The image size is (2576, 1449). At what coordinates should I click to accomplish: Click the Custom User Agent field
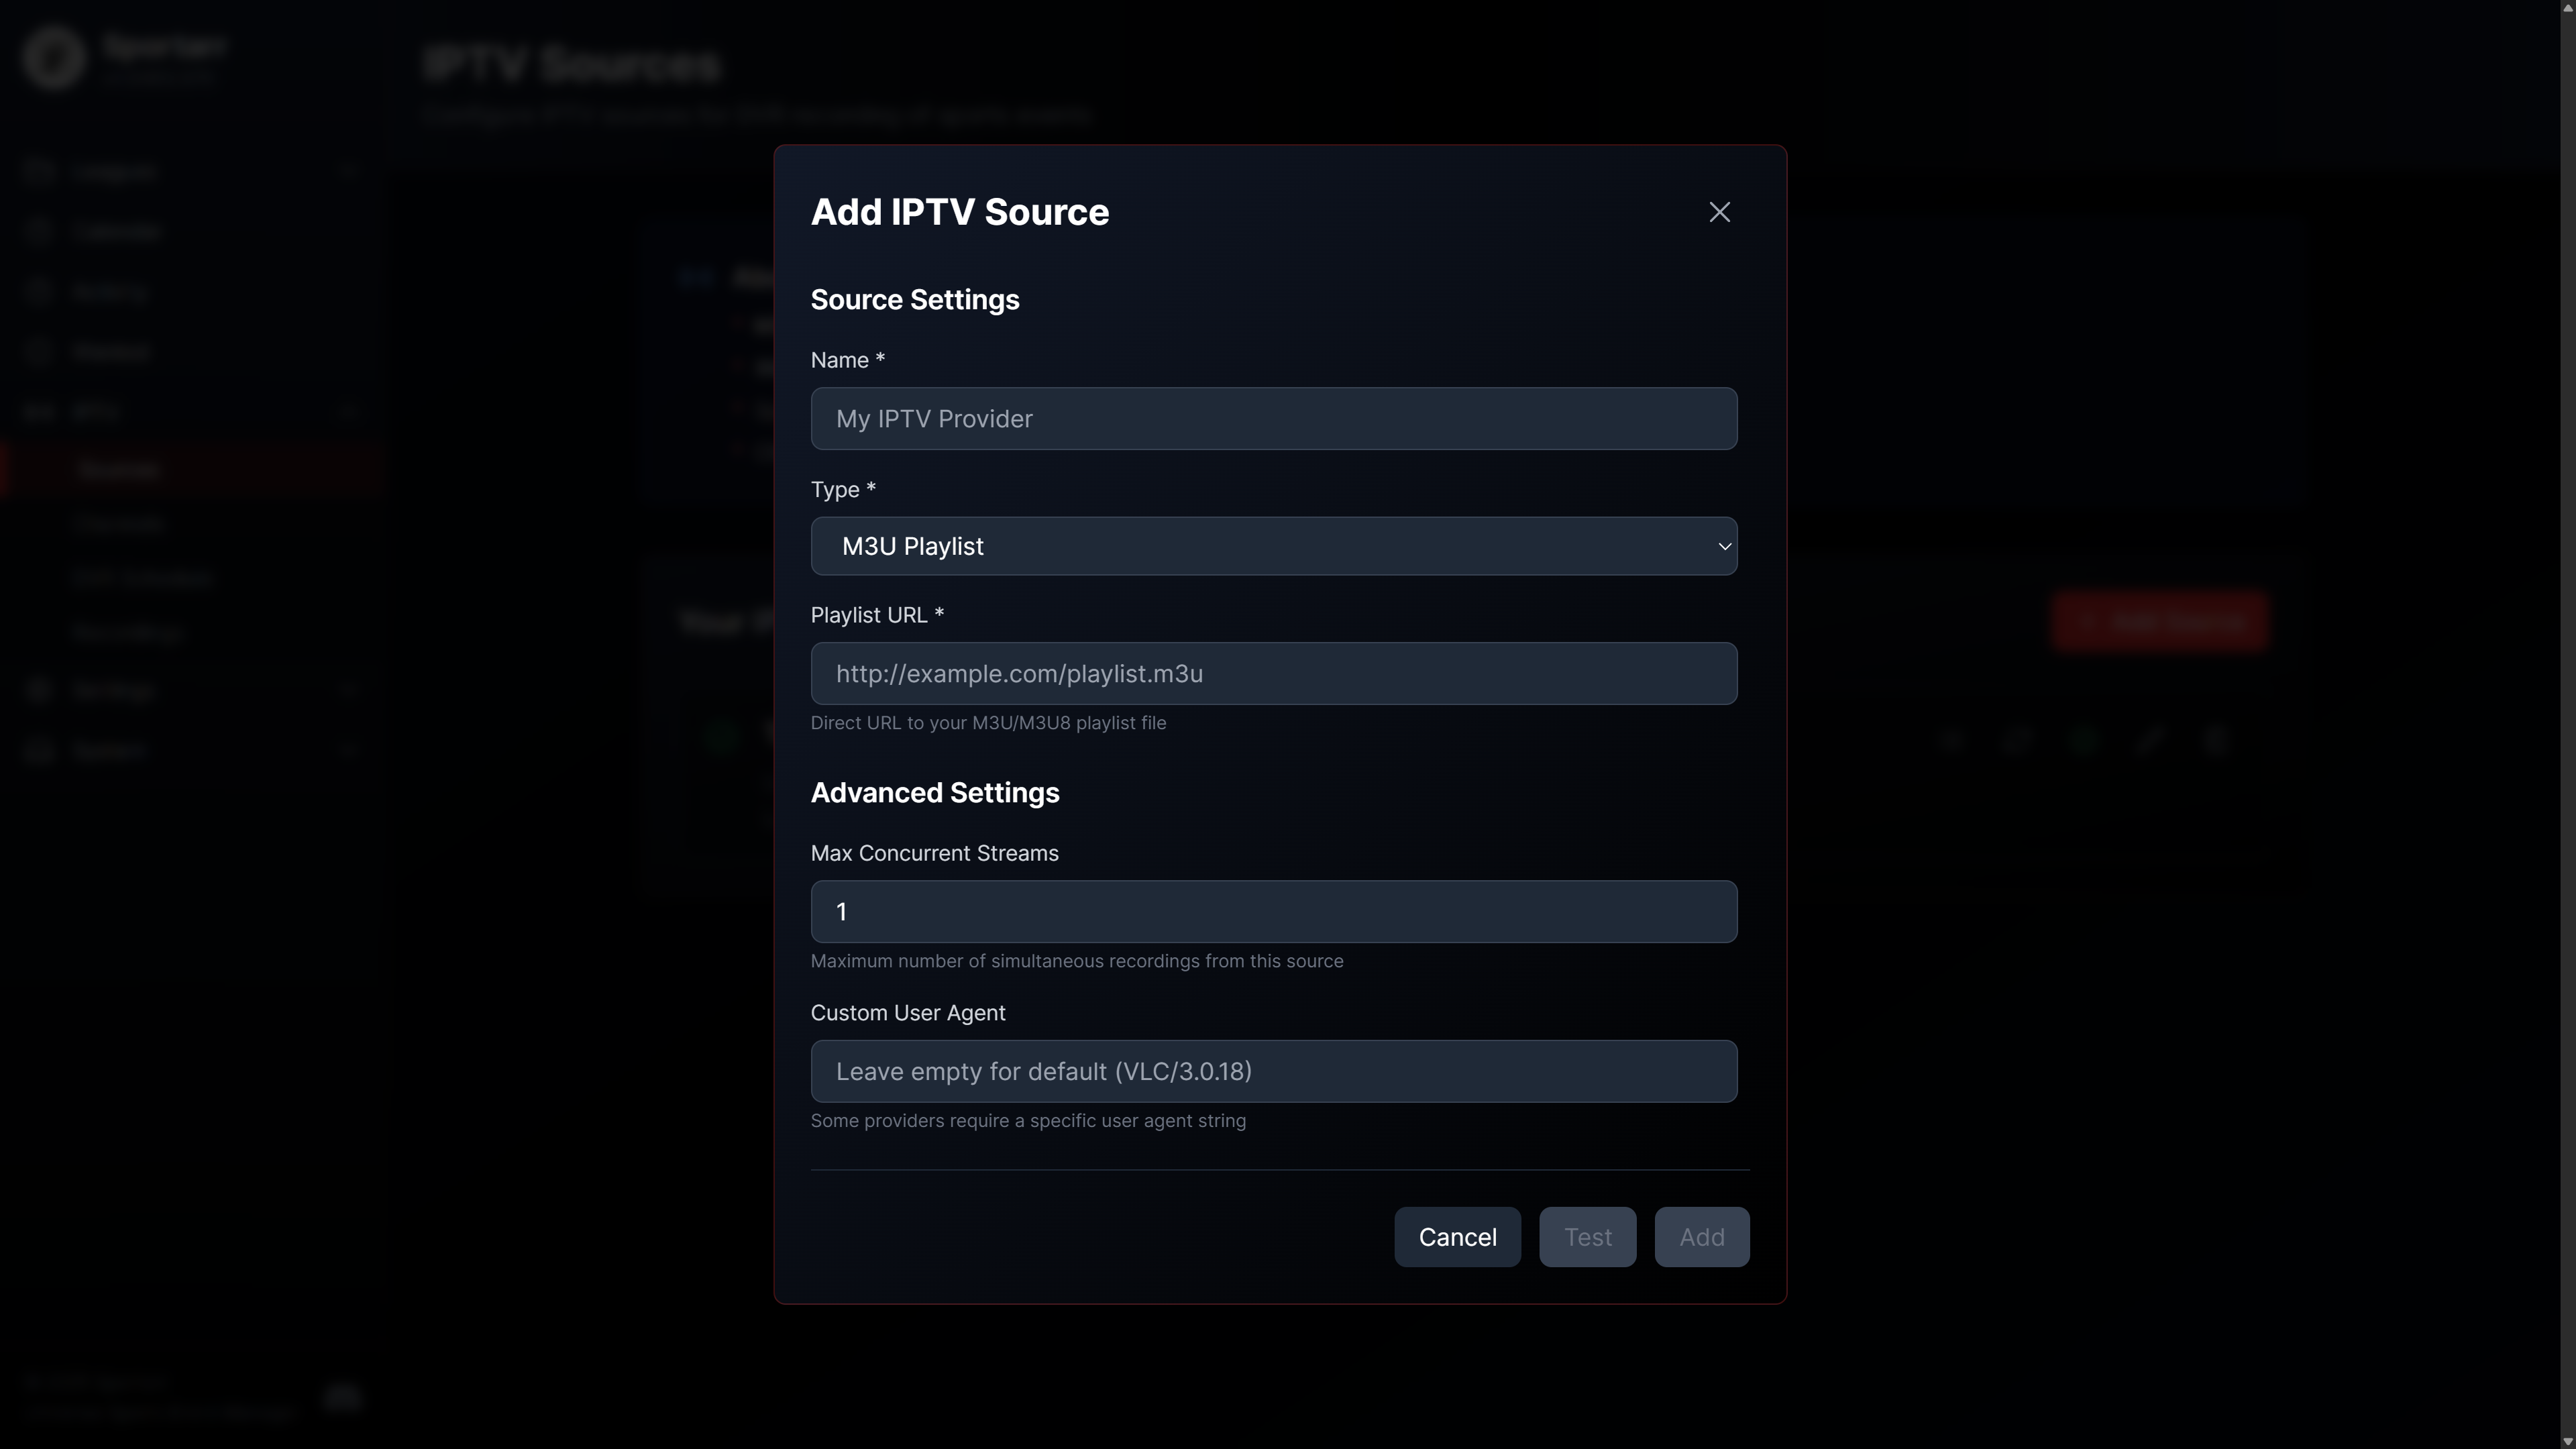pos(1274,1072)
